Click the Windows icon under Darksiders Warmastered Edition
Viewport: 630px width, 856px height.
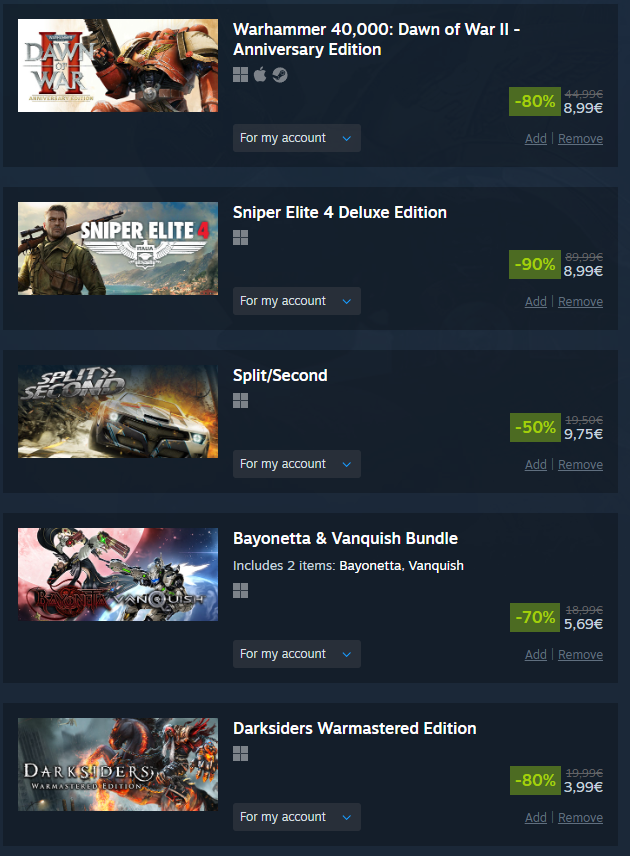[240, 753]
